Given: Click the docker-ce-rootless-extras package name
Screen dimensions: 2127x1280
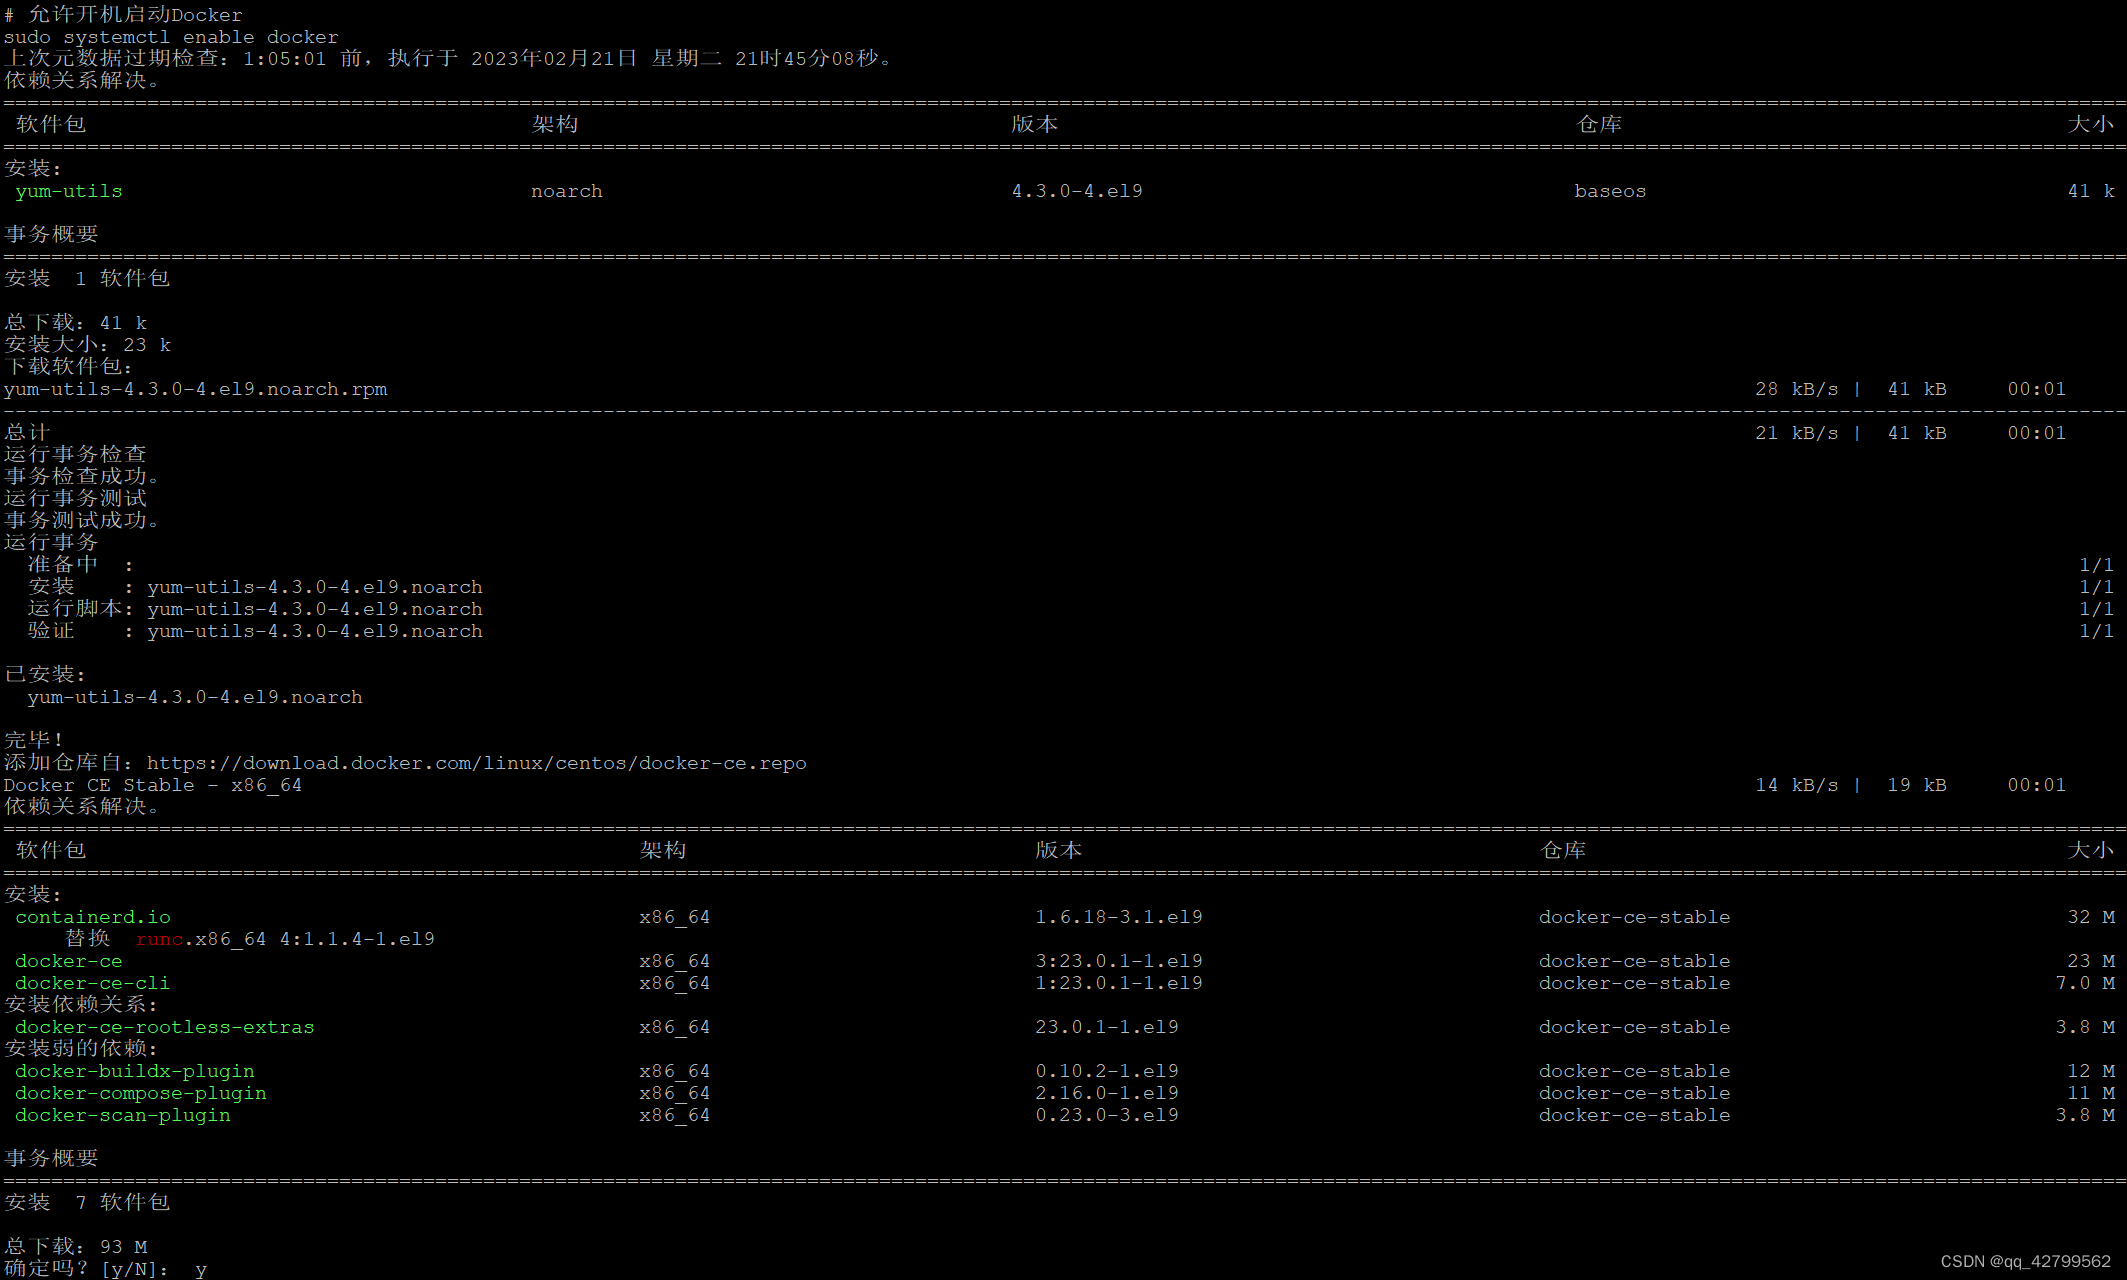Looking at the screenshot, I should coord(165,1027).
